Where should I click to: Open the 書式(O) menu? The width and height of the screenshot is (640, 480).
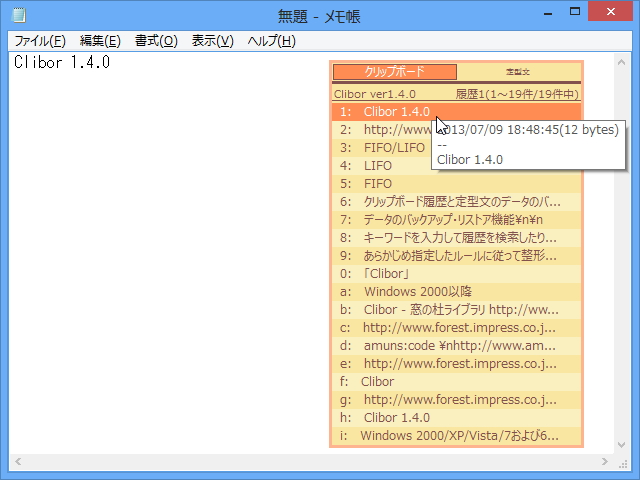pos(156,41)
